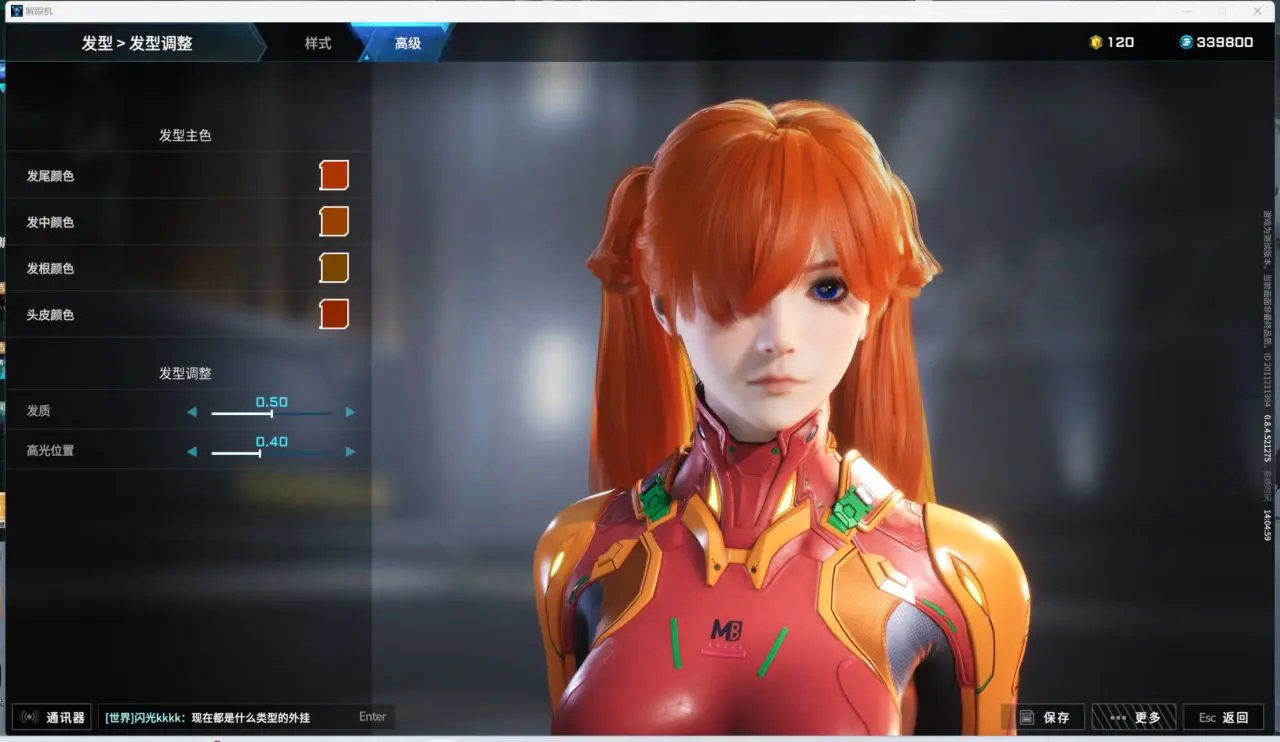Image resolution: width=1280 pixels, height=742 pixels.
Task: Click the 高光位置 slider track
Action: (x=271, y=453)
